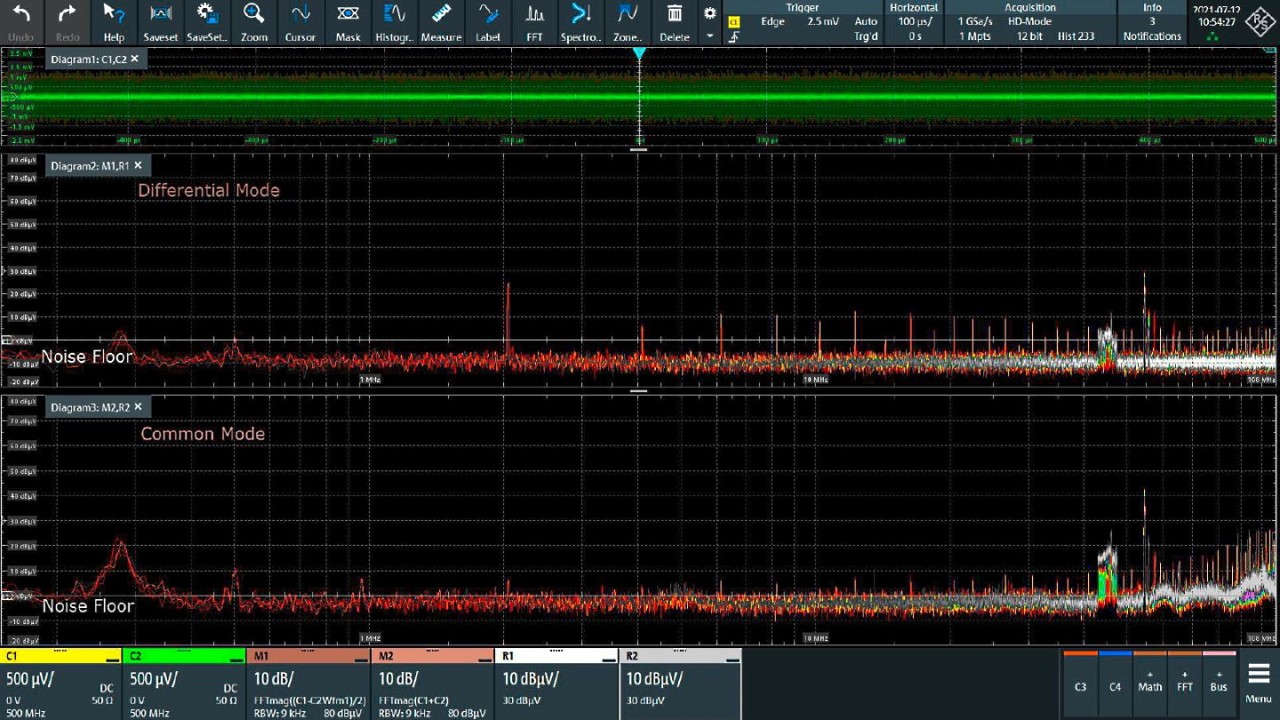Open the SaveSet settings gear tool
The height and width of the screenshot is (720, 1280).
tap(207, 22)
